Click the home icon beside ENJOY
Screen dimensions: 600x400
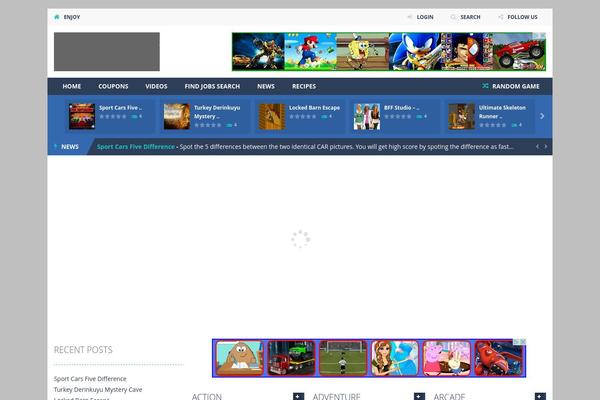click(x=57, y=17)
